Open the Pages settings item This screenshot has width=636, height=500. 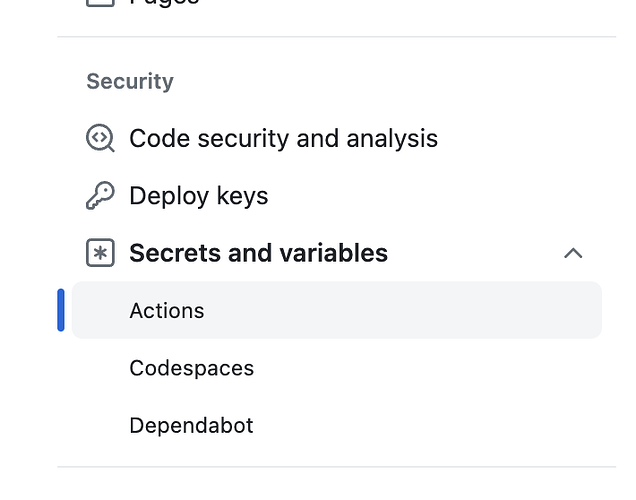tap(165, 3)
